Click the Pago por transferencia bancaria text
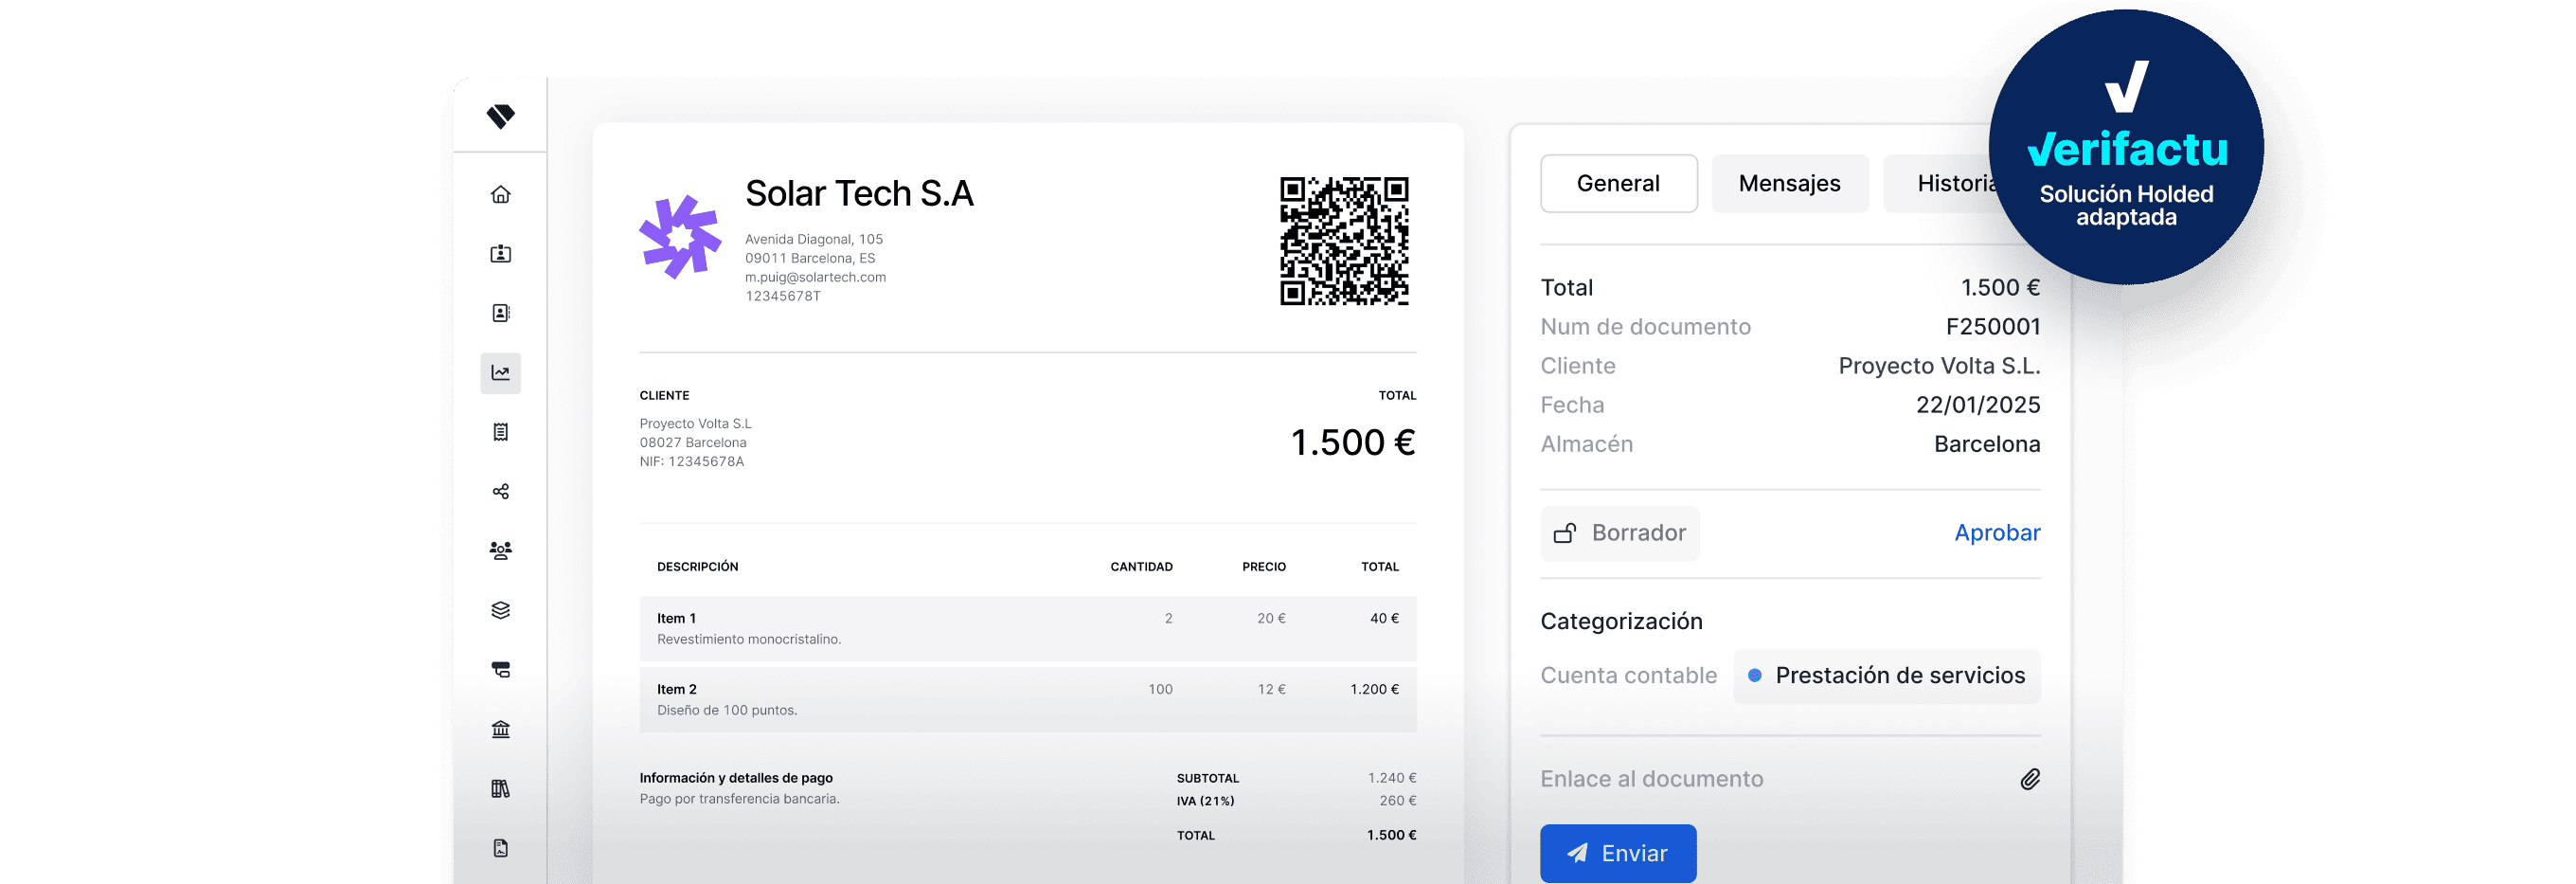 click(739, 799)
